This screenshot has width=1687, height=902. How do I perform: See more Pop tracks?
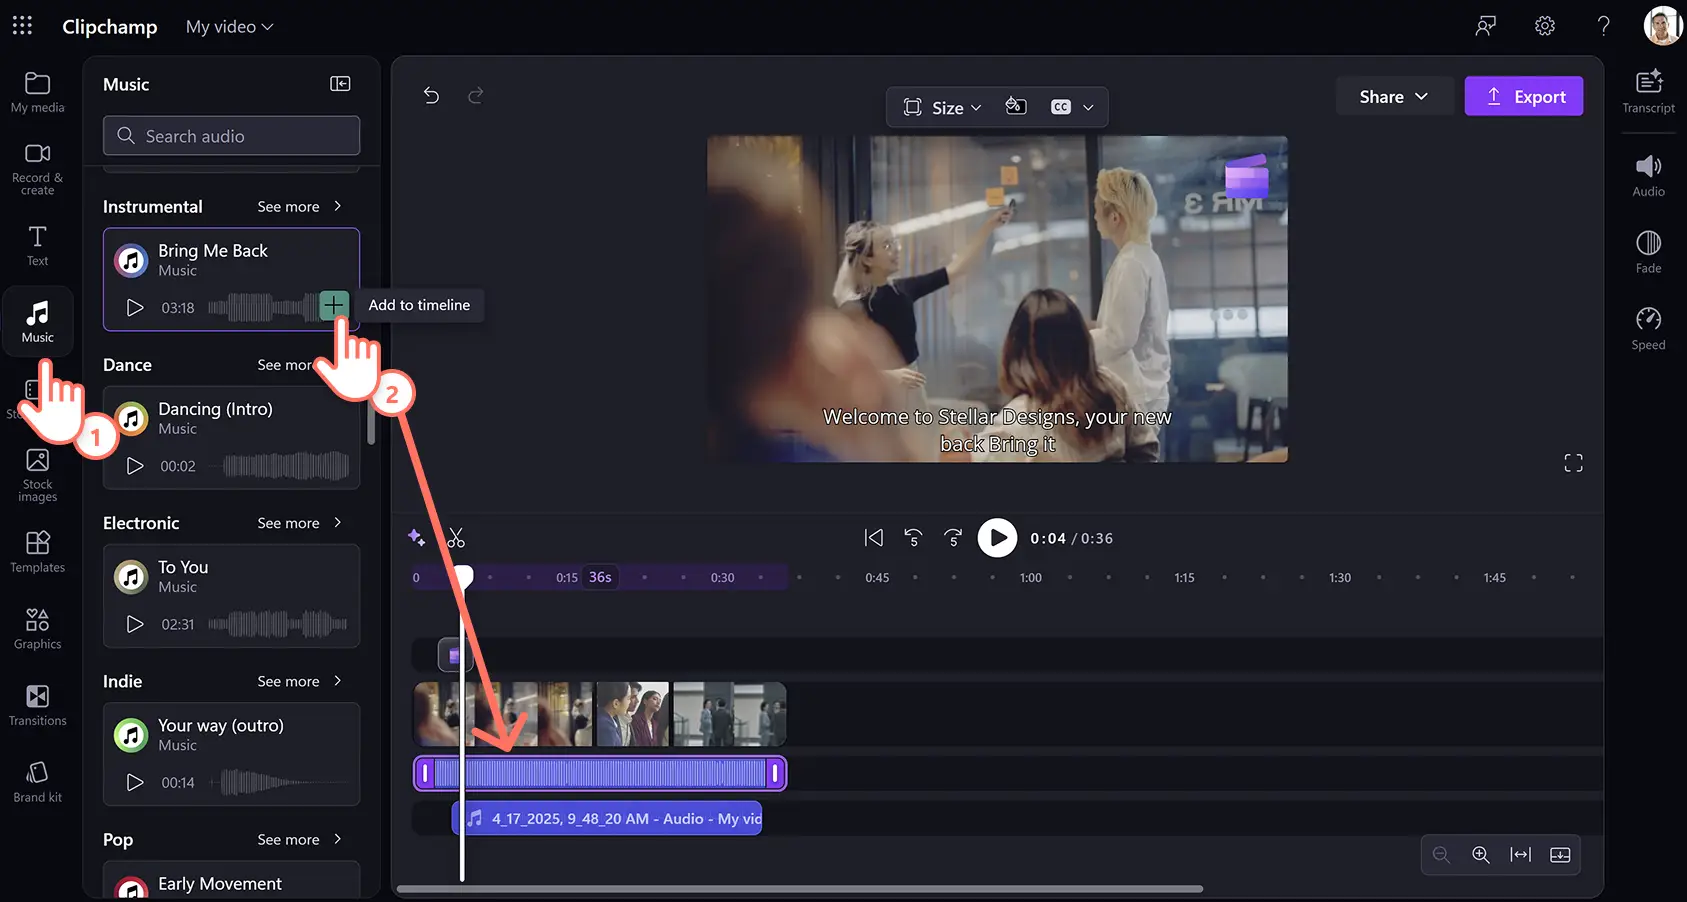tap(300, 839)
